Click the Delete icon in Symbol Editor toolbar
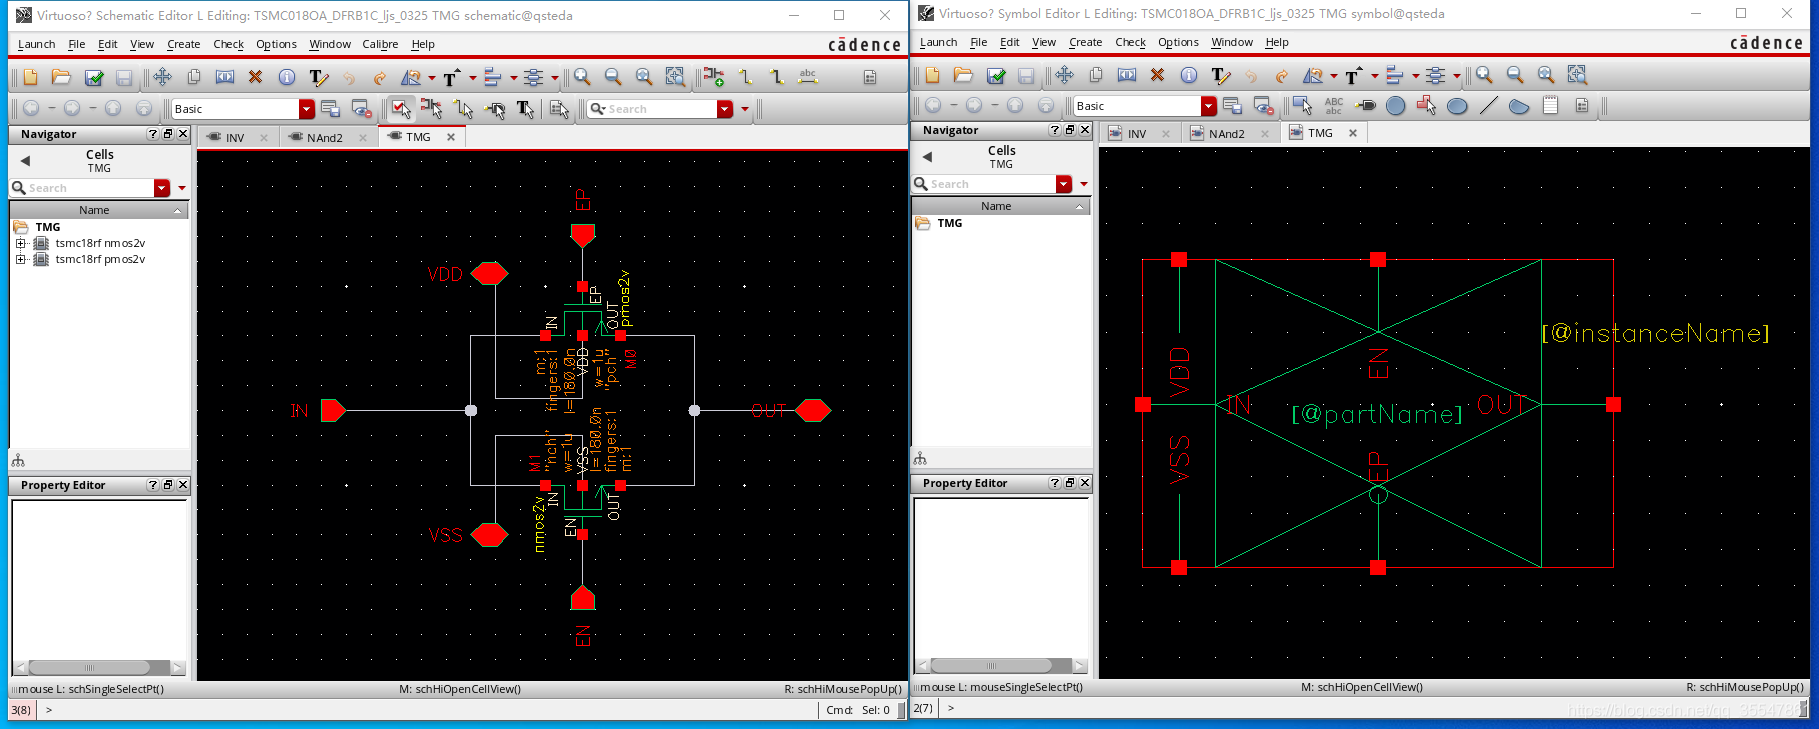This screenshot has width=1819, height=729. pos(1157,75)
